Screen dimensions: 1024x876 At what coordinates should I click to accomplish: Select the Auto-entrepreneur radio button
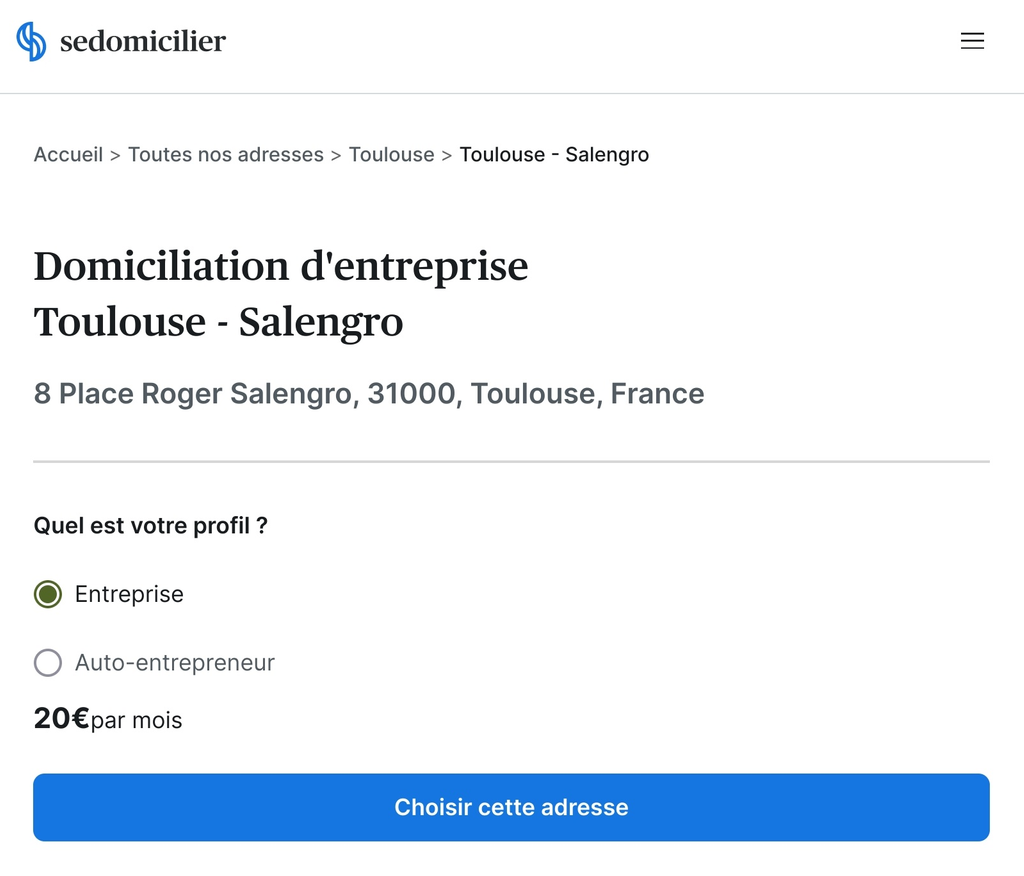click(x=48, y=662)
